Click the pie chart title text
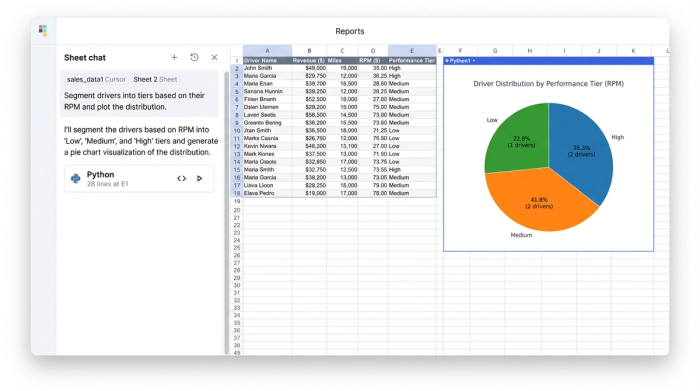The height and width of the screenshot is (391, 700). click(x=548, y=83)
